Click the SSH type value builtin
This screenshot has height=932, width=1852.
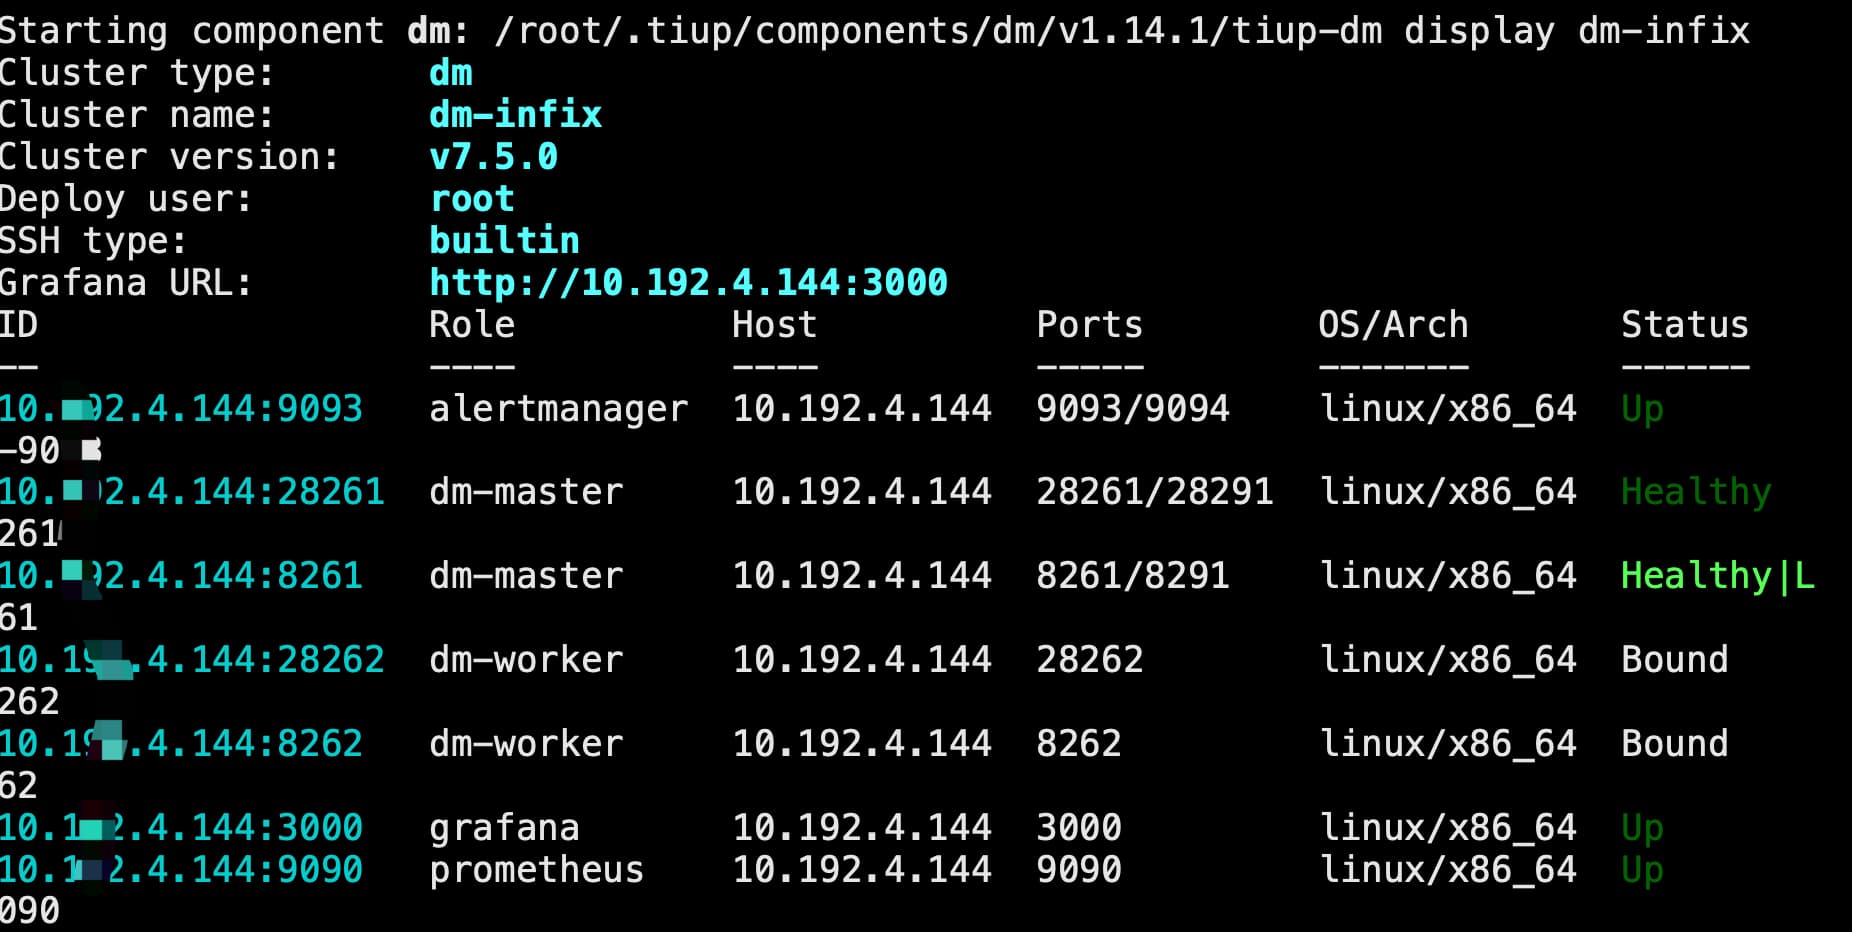(x=504, y=241)
